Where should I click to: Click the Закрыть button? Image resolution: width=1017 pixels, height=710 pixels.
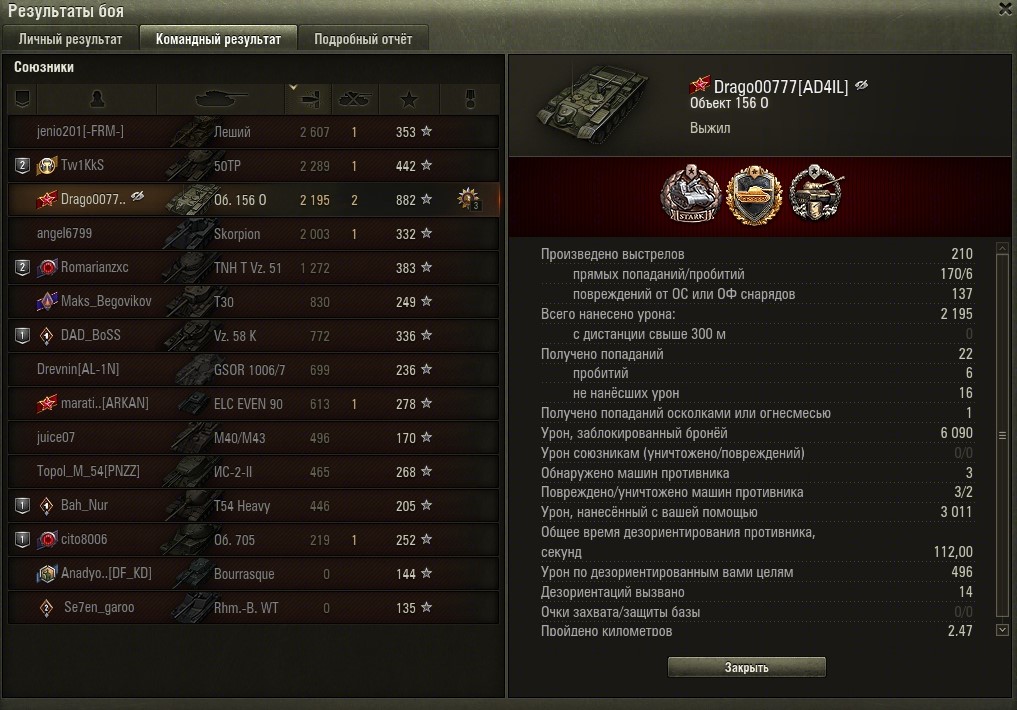click(747, 667)
